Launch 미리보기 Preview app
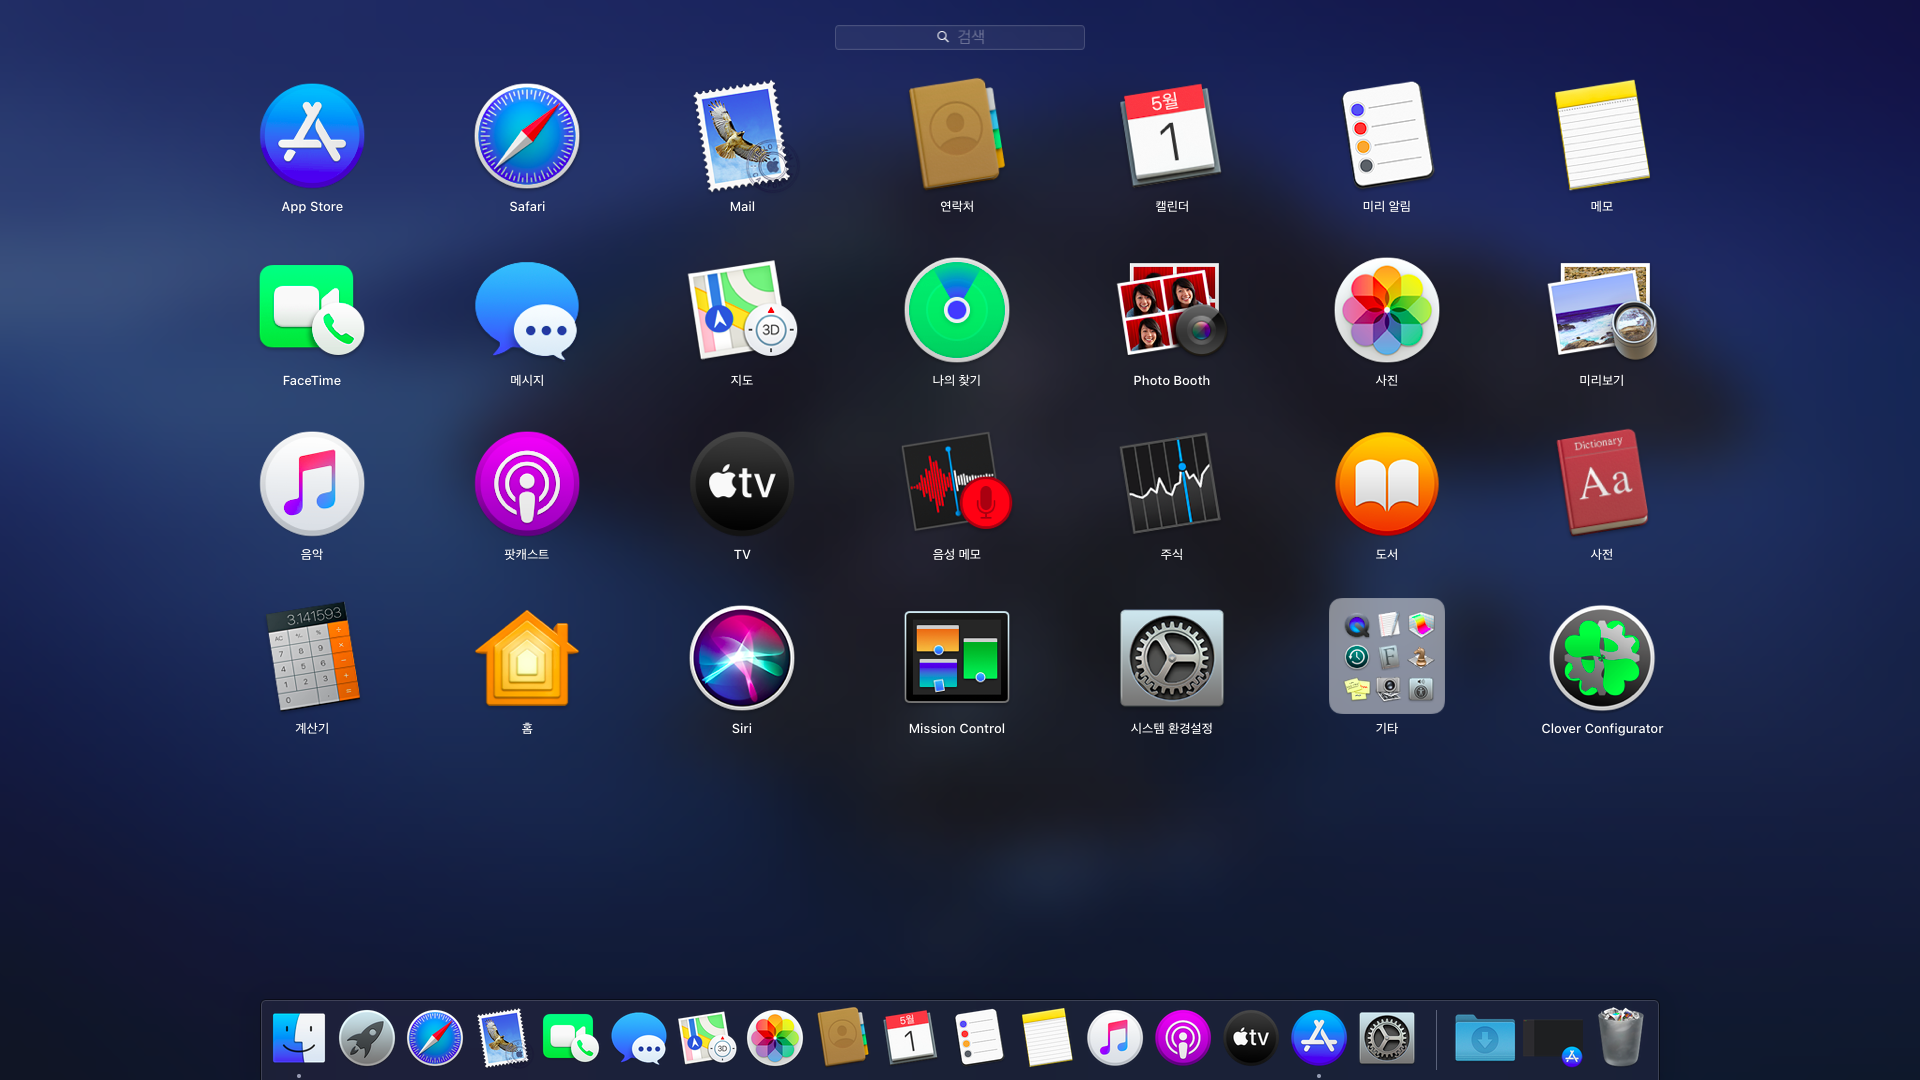 1601,310
